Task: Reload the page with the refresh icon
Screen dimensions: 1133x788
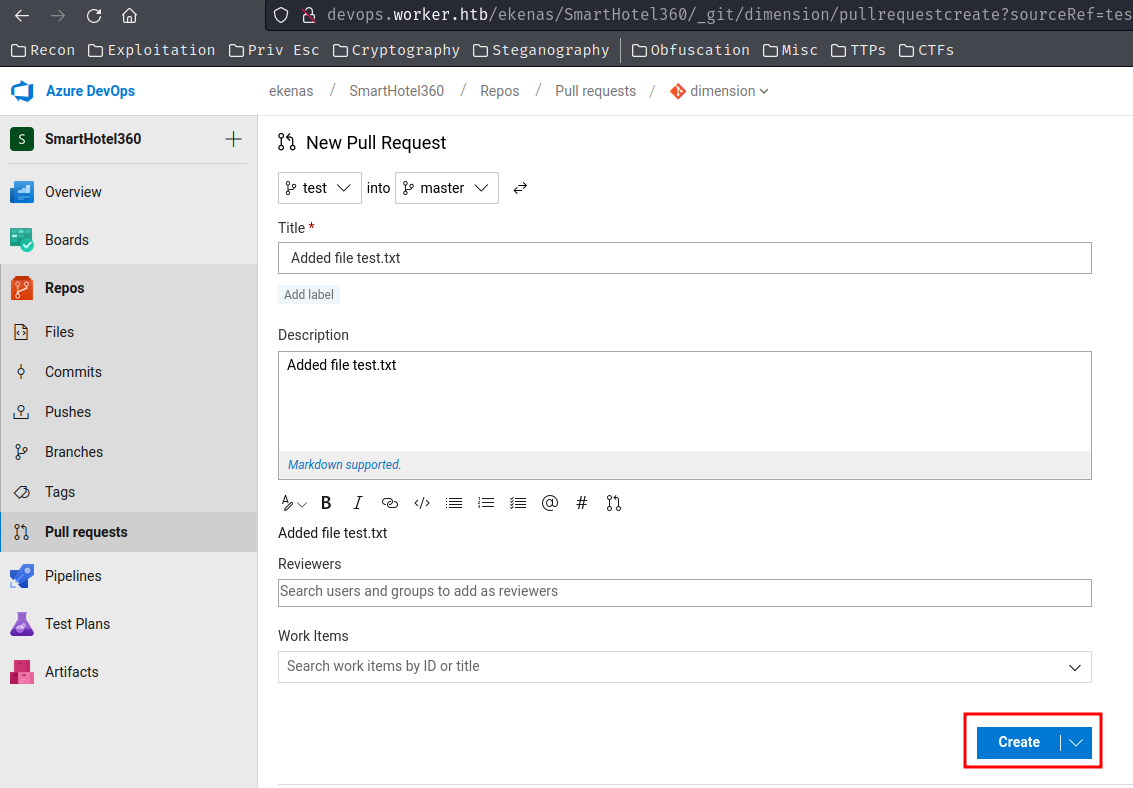Action: coord(94,15)
